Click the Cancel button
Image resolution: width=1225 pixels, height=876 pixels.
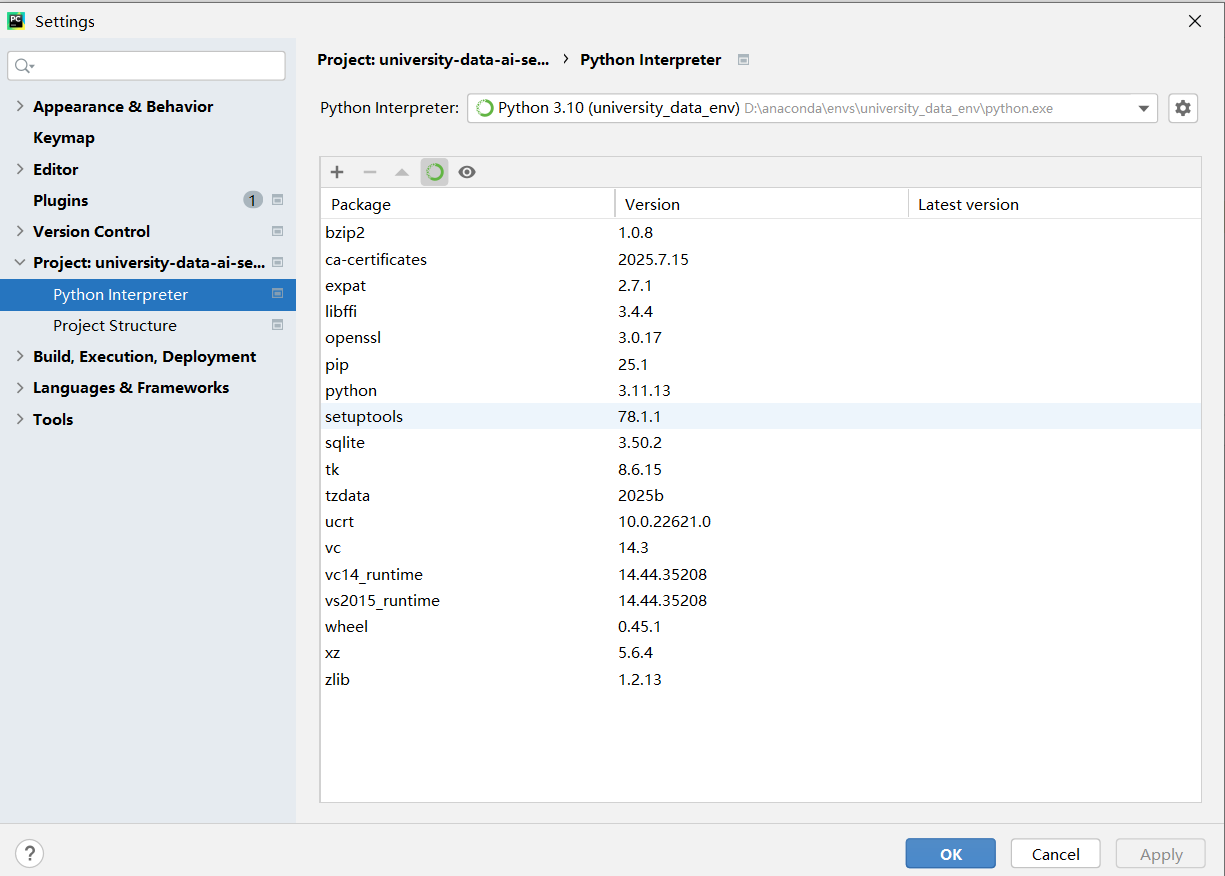pos(1056,853)
